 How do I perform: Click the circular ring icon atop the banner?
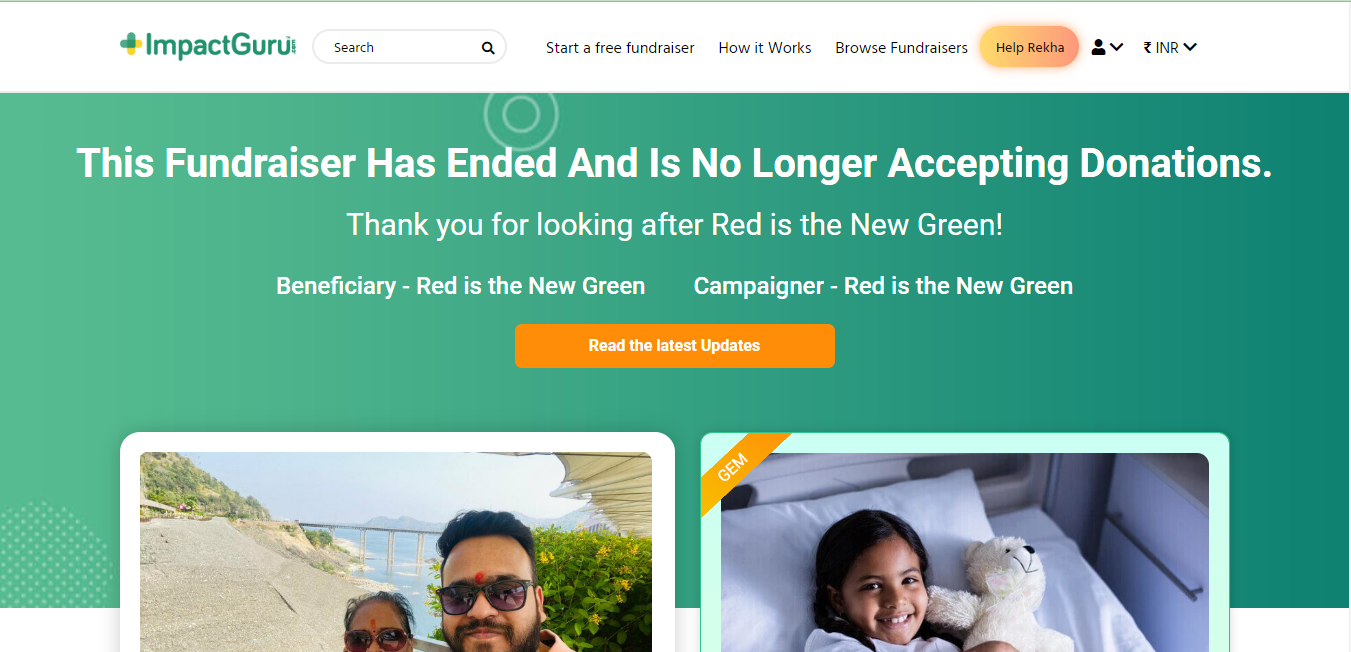[x=521, y=116]
